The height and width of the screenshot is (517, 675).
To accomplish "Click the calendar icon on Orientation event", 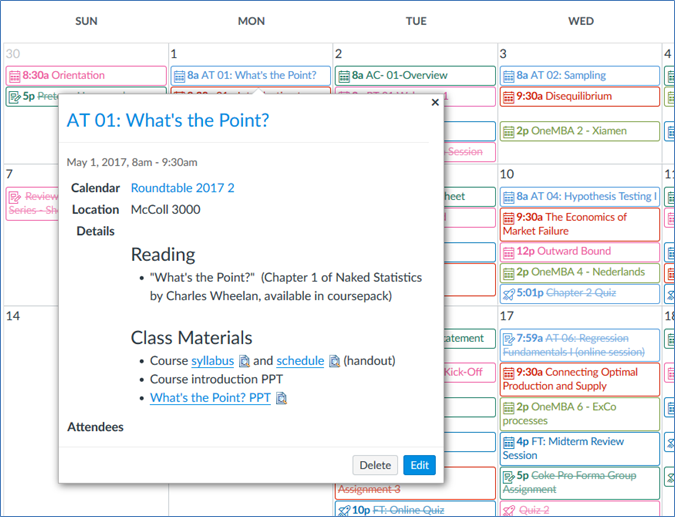I will pos(14,76).
